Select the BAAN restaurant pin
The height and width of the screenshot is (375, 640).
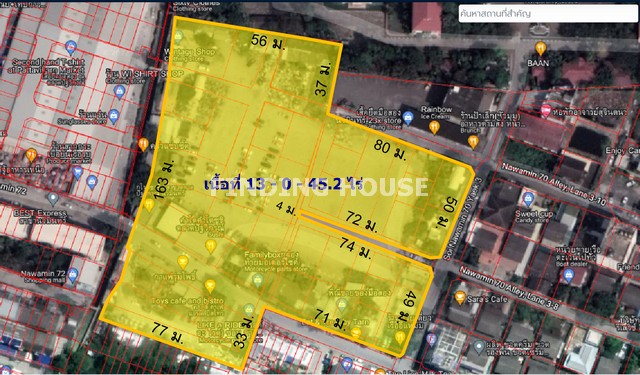(x=540, y=49)
